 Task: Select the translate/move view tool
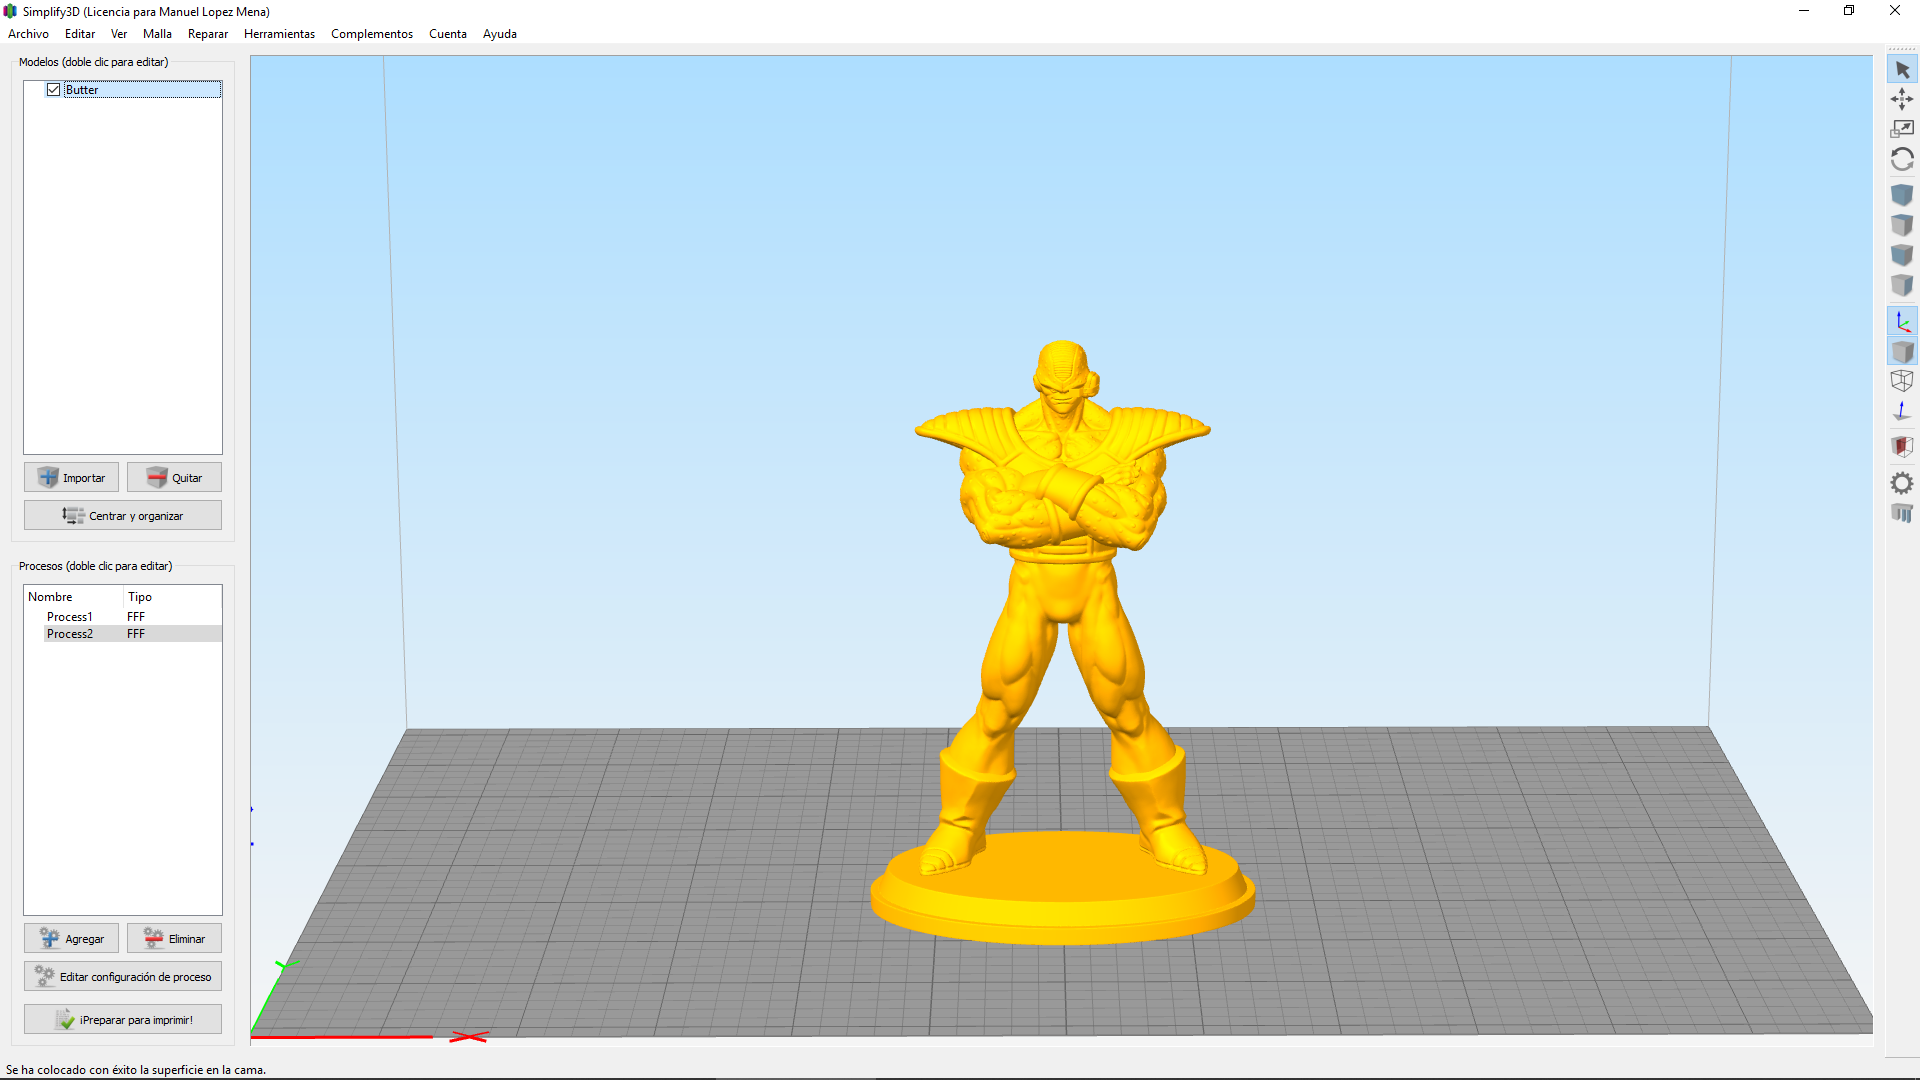coord(1902,99)
